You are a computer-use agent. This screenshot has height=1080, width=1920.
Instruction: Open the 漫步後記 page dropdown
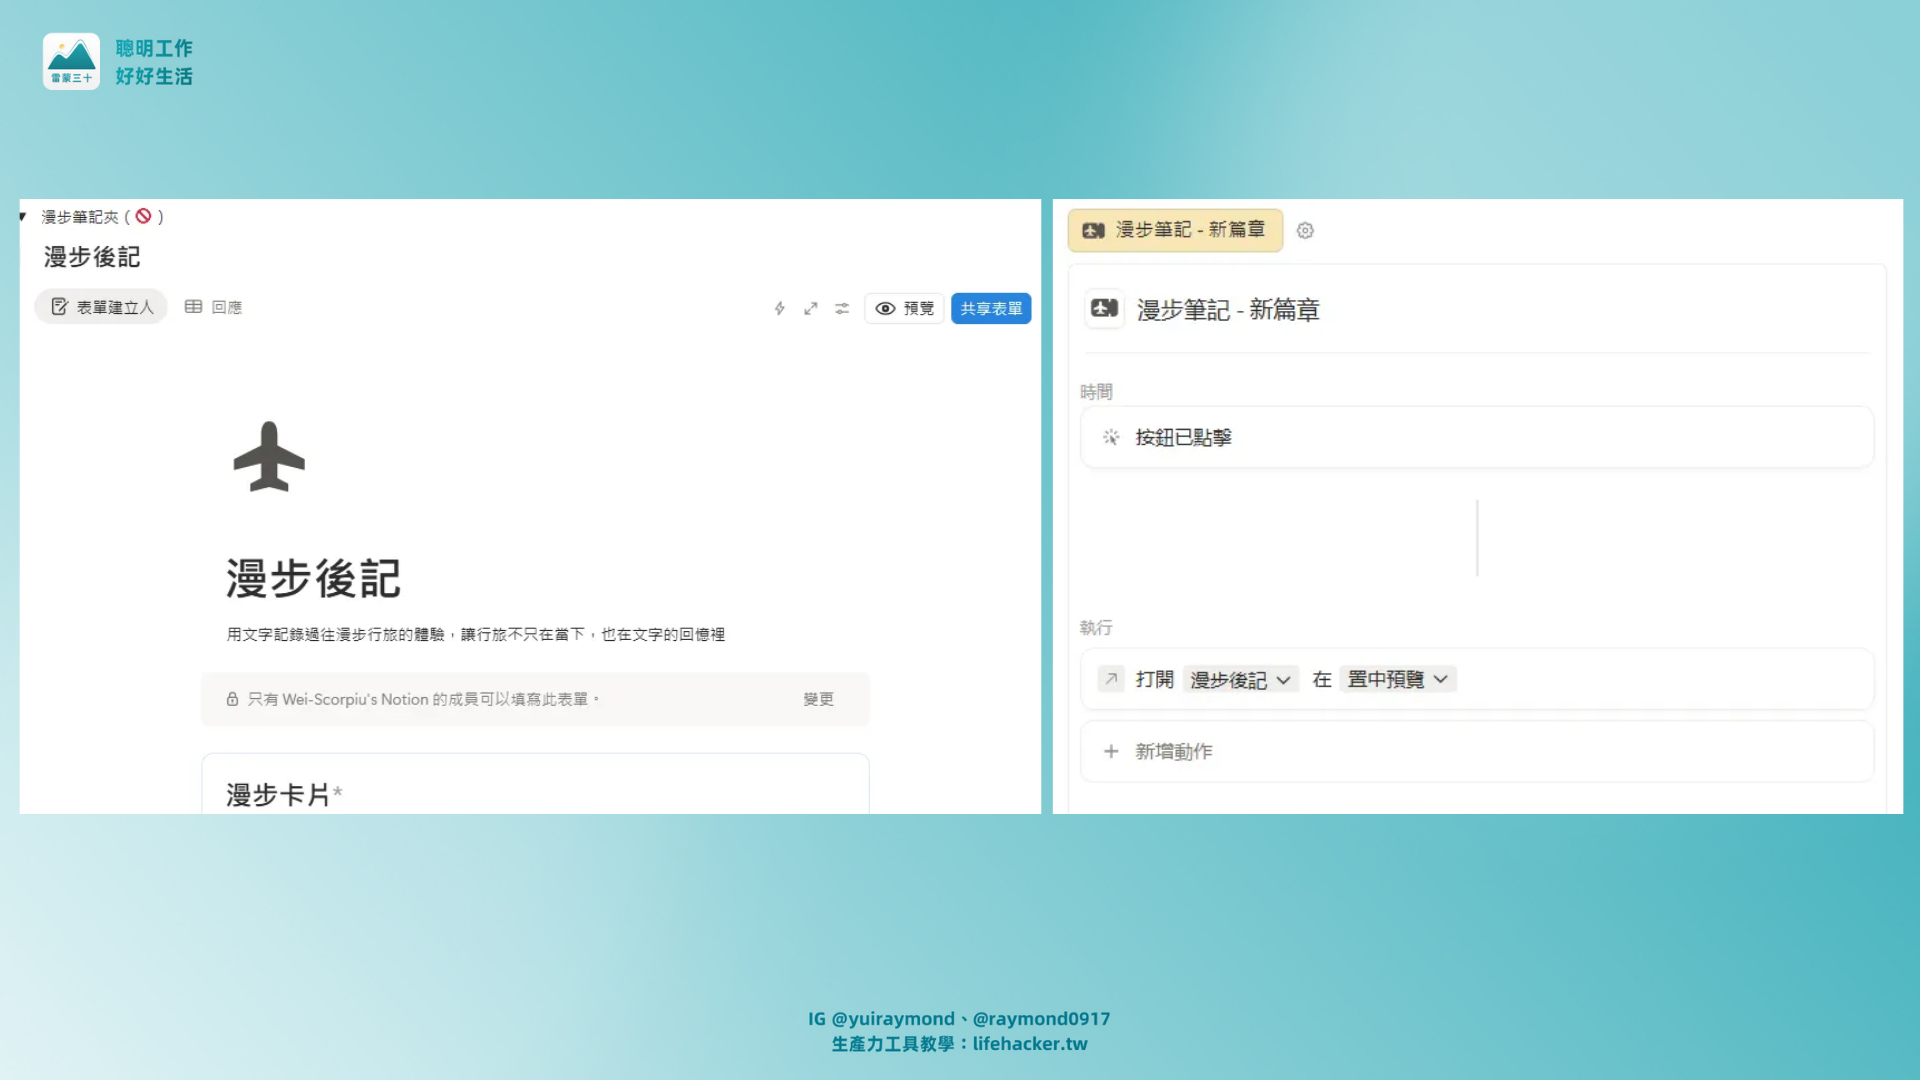[x=1240, y=679]
